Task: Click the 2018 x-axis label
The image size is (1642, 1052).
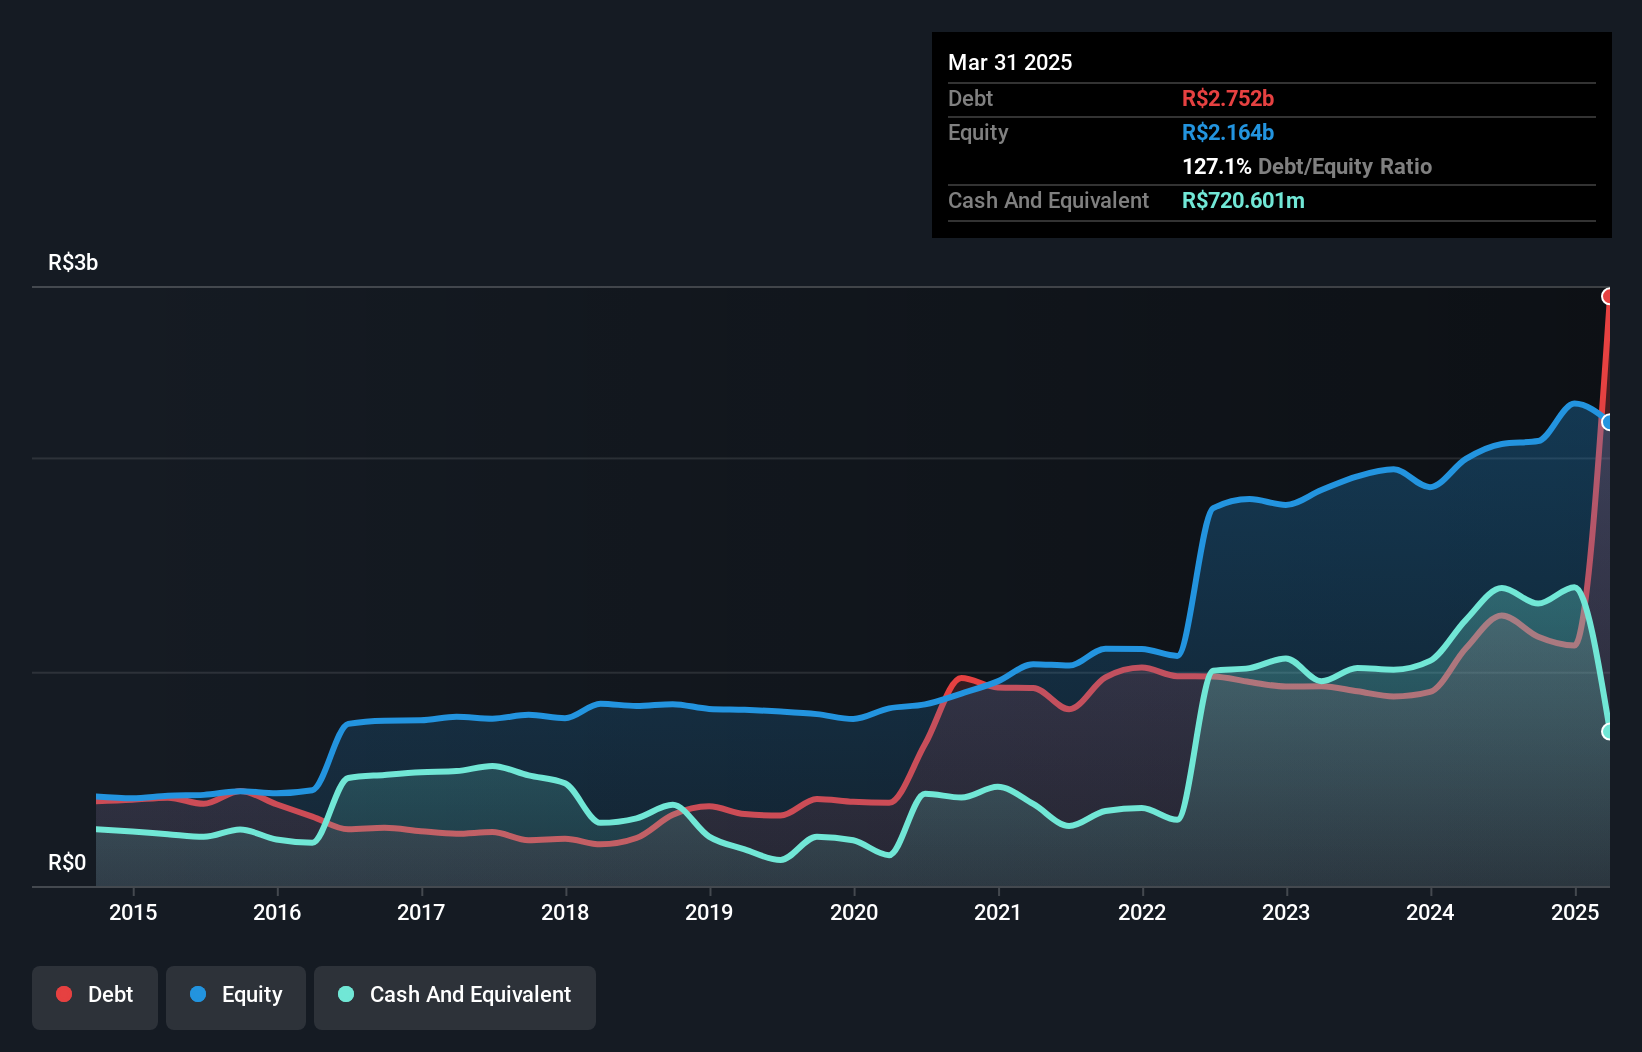Action: pyautogui.click(x=565, y=912)
